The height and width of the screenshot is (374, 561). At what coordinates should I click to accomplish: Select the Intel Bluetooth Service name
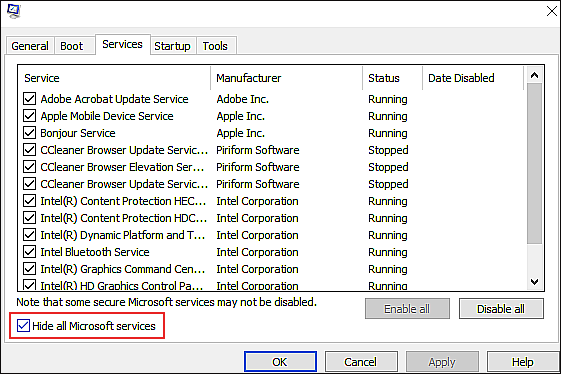95,252
